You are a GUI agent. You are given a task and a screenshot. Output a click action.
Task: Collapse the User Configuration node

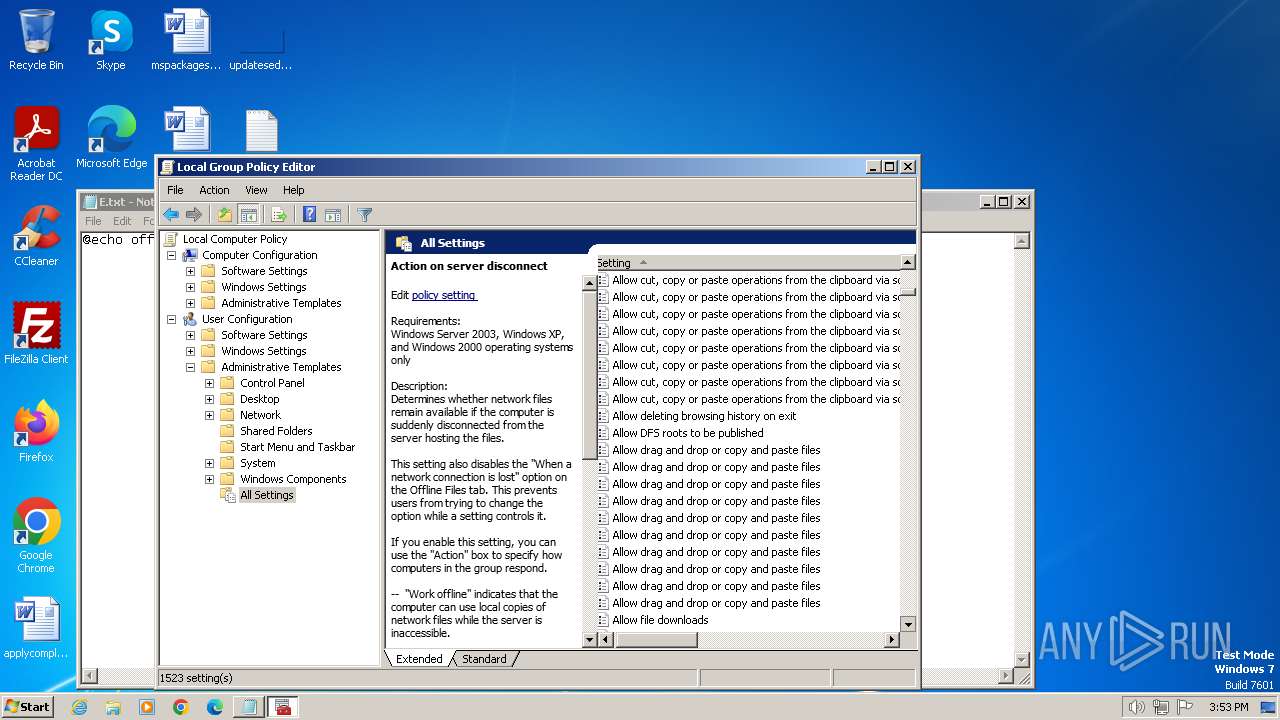[x=171, y=319]
